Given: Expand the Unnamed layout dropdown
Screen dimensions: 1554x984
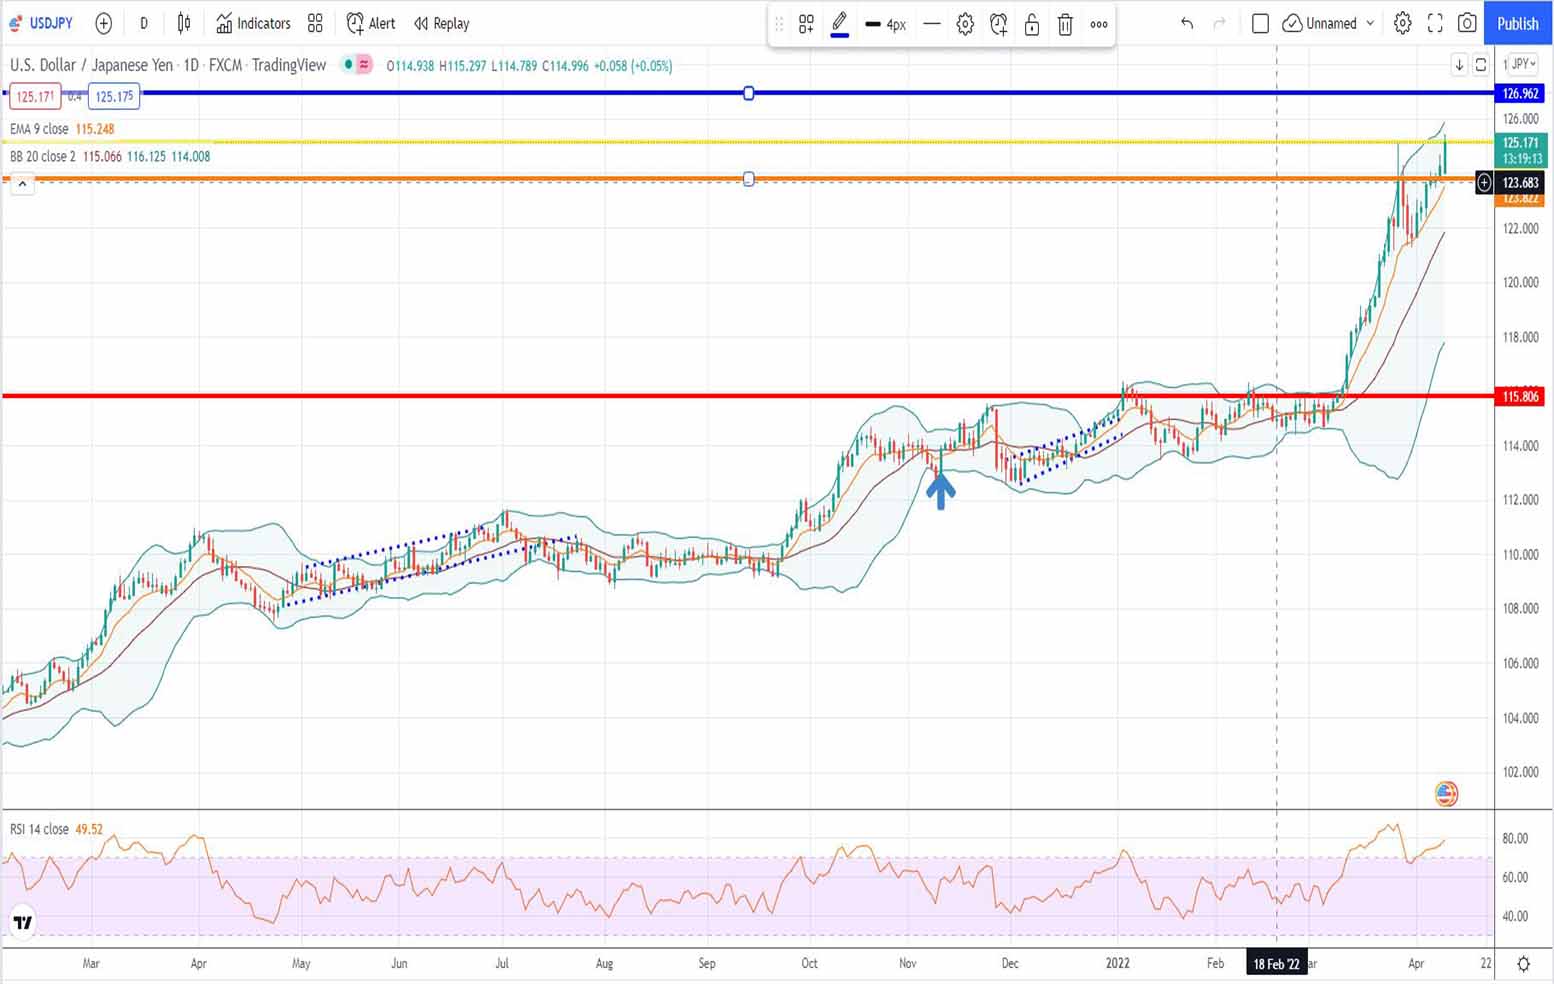Looking at the screenshot, I should [1370, 23].
